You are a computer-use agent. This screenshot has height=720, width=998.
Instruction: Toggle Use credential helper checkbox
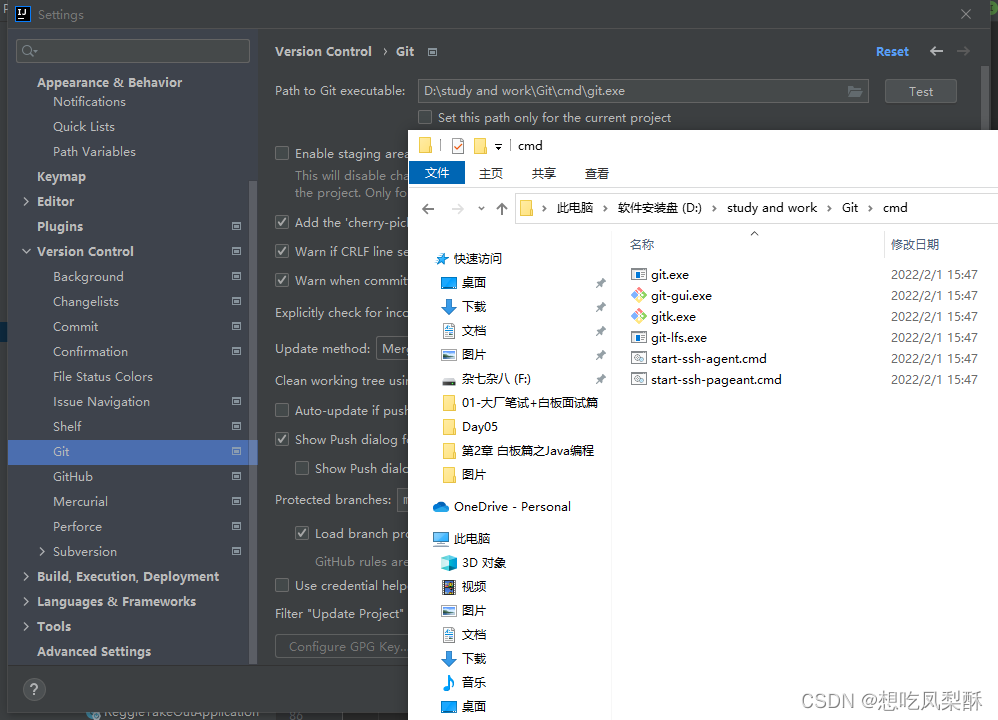point(282,585)
